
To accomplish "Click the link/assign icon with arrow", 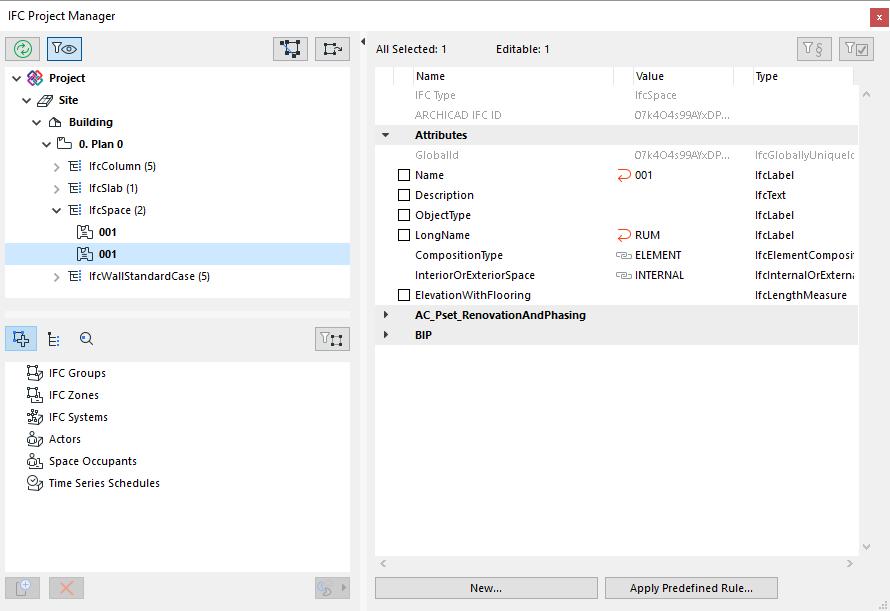I will click(332, 588).
